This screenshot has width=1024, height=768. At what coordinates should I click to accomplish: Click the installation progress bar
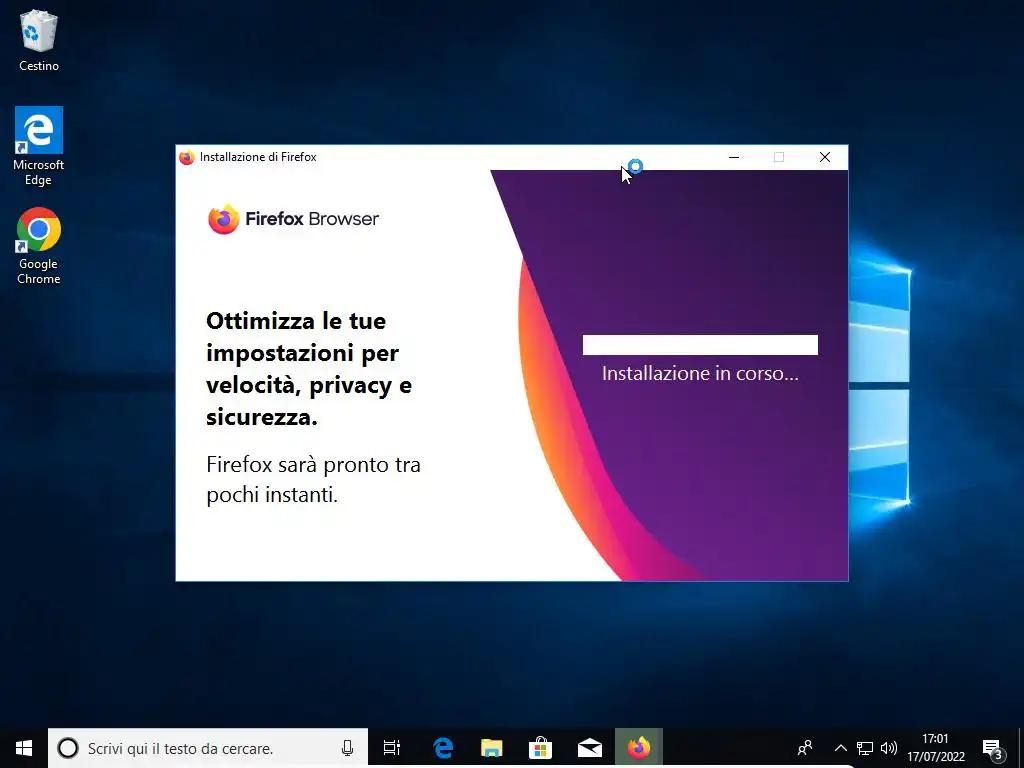[x=700, y=345]
